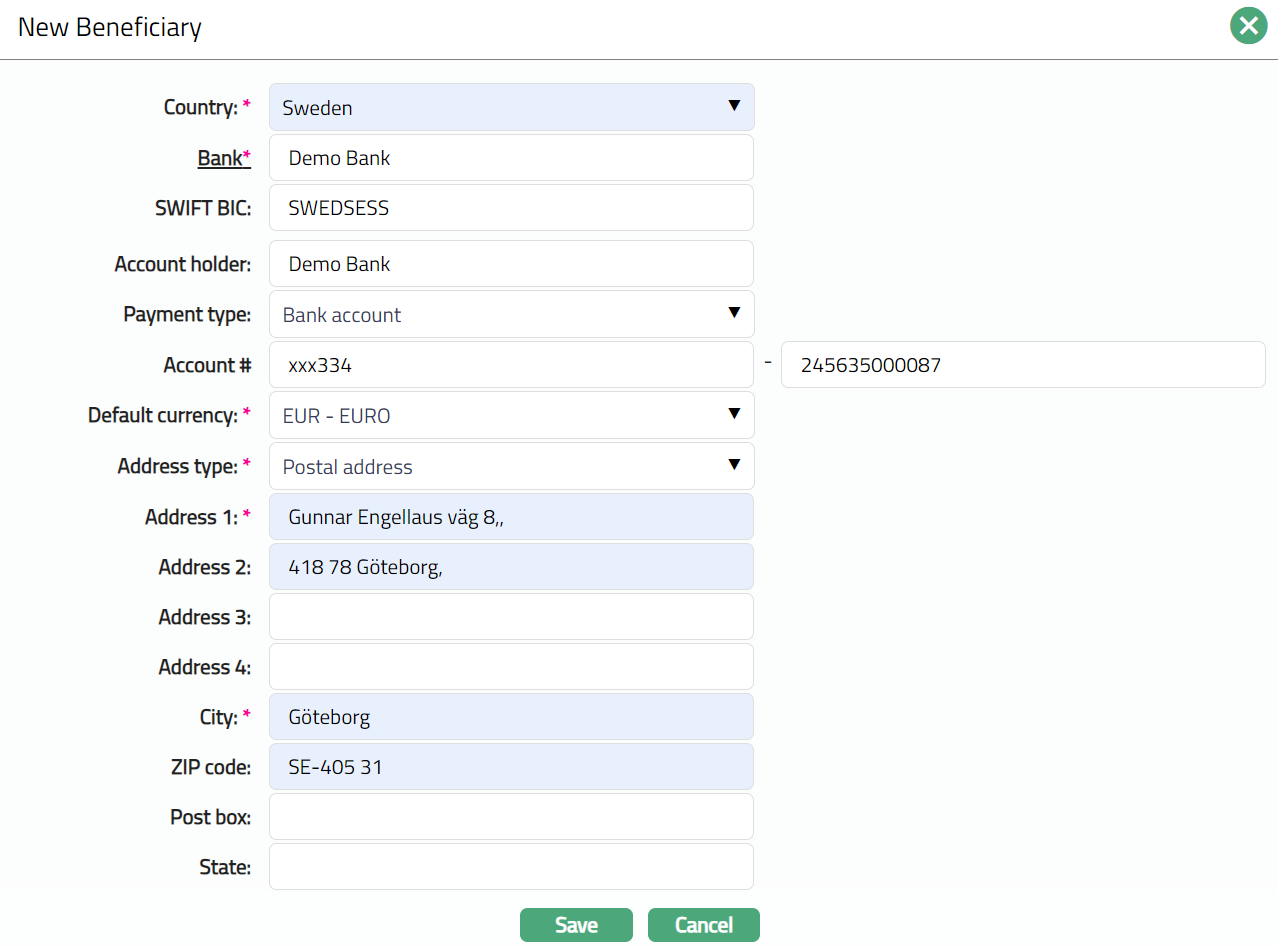This screenshot has width=1278, height=947.
Task: Click the Account # field containing xxx334
Action: (511, 365)
